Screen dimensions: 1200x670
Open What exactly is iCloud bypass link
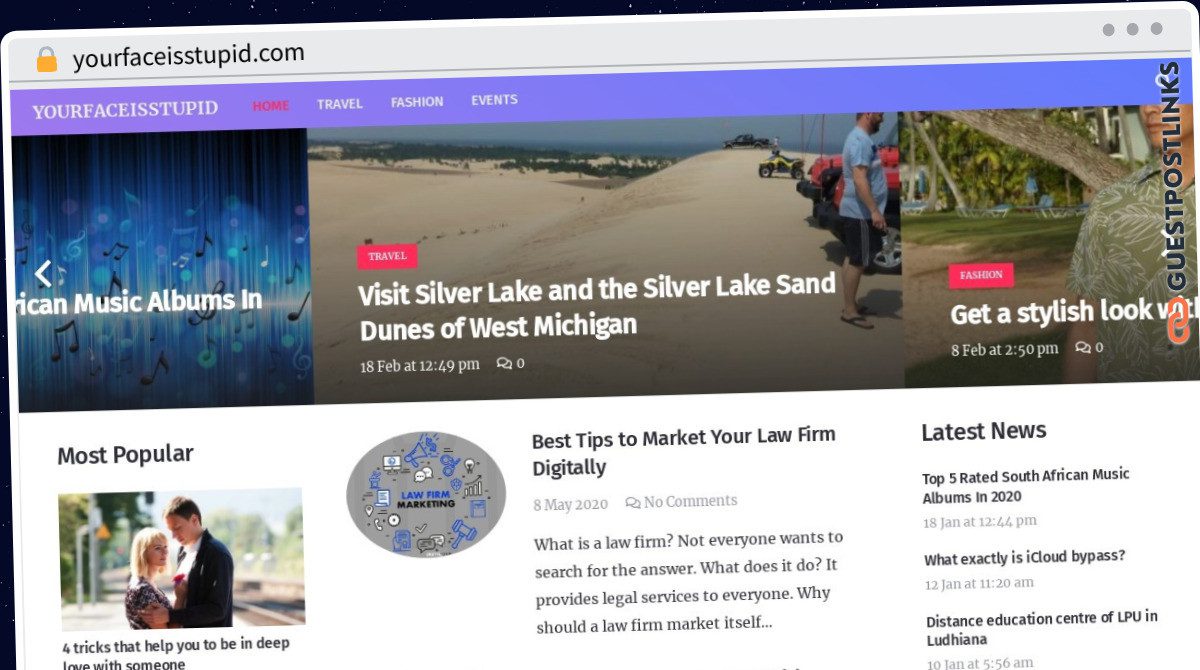[1025, 558]
